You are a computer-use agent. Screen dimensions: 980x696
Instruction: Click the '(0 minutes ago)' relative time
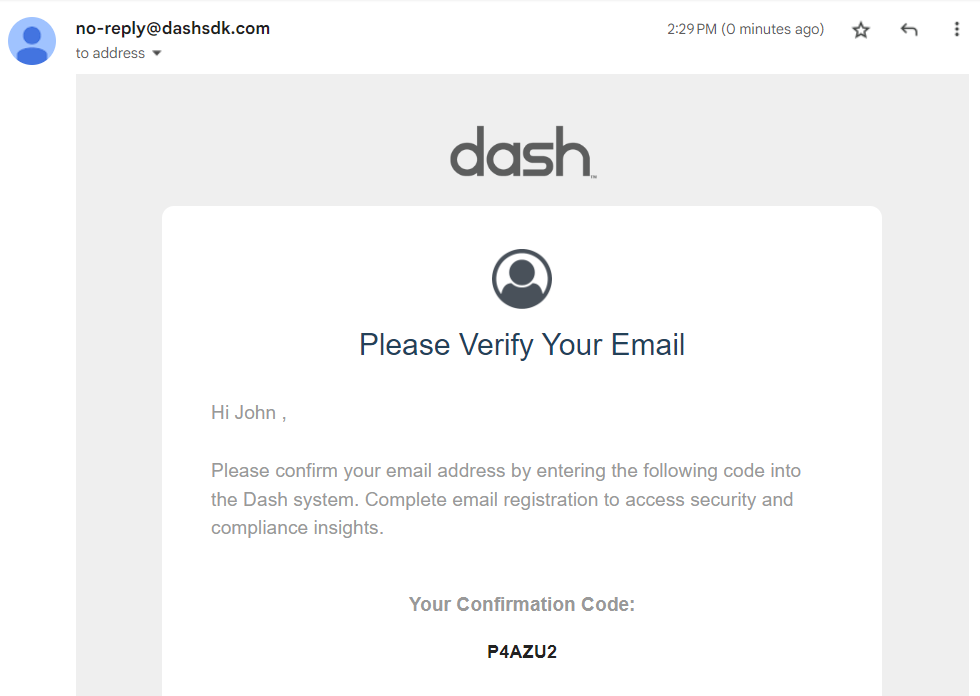[x=773, y=29]
